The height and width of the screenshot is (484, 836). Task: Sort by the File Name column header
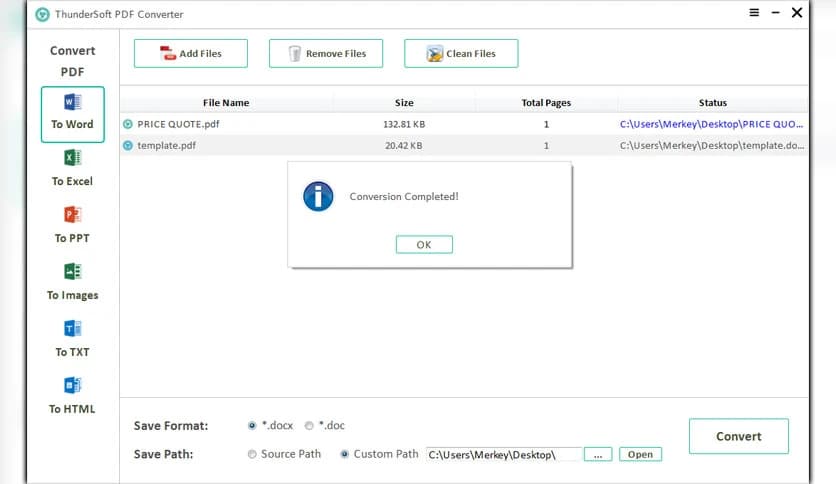pos(226,103)
